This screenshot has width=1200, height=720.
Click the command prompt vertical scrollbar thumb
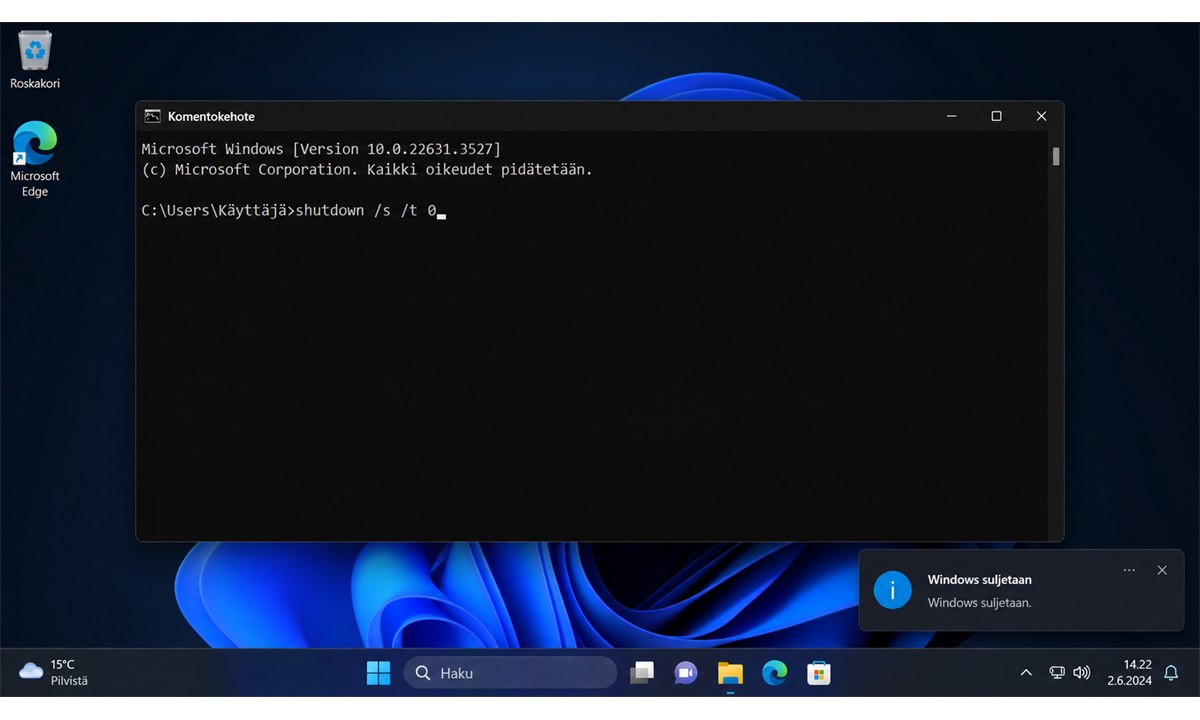[1056, 157]
